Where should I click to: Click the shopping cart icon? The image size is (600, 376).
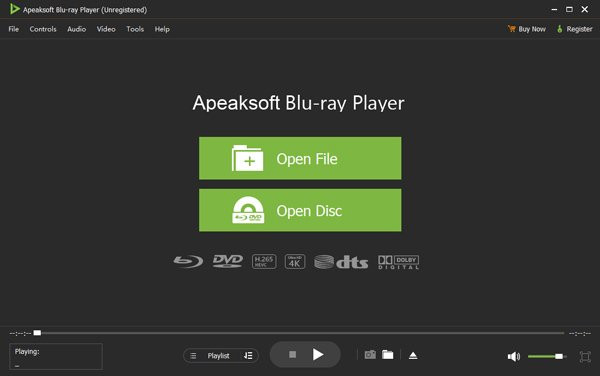512,29
